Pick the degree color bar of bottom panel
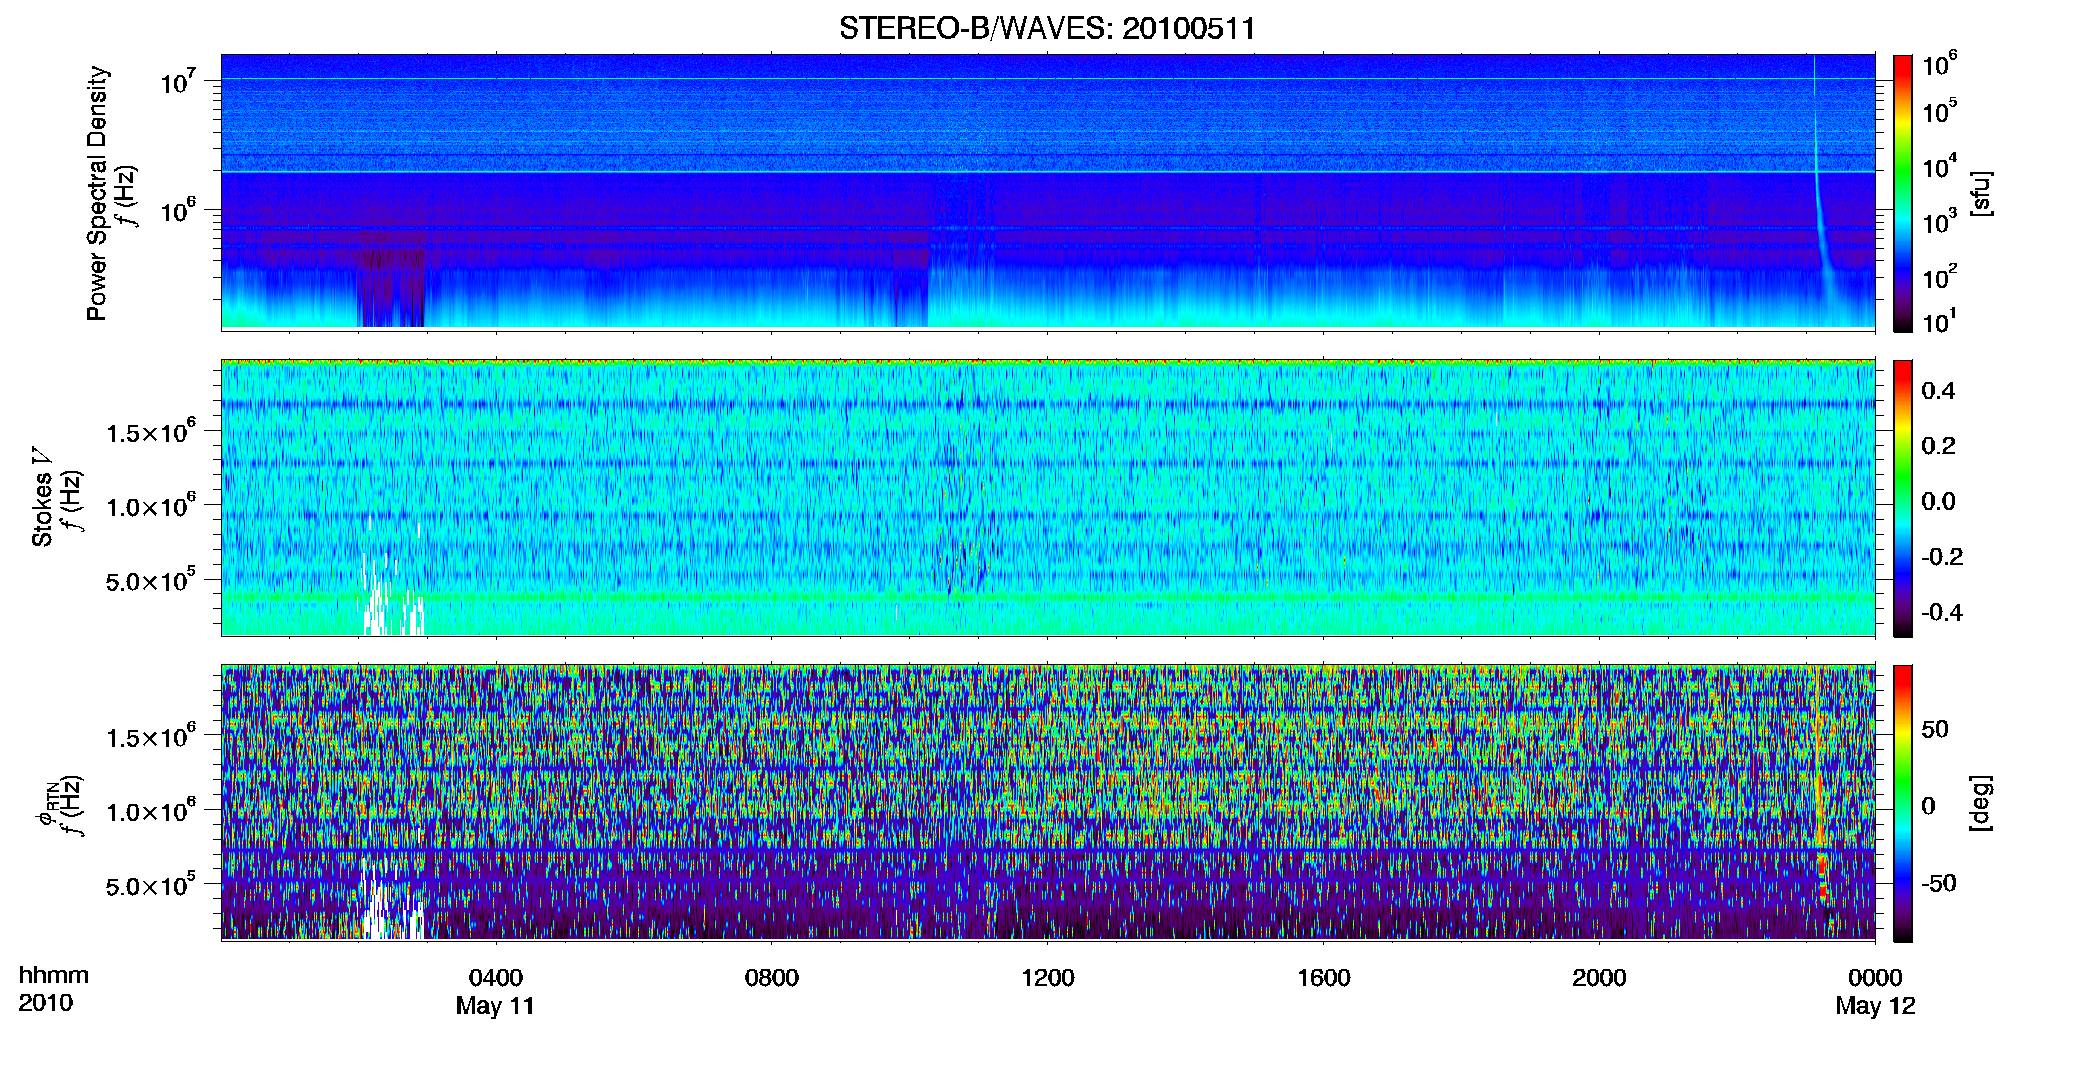Screen dimensions: 2096x1080 (1902, 803)
